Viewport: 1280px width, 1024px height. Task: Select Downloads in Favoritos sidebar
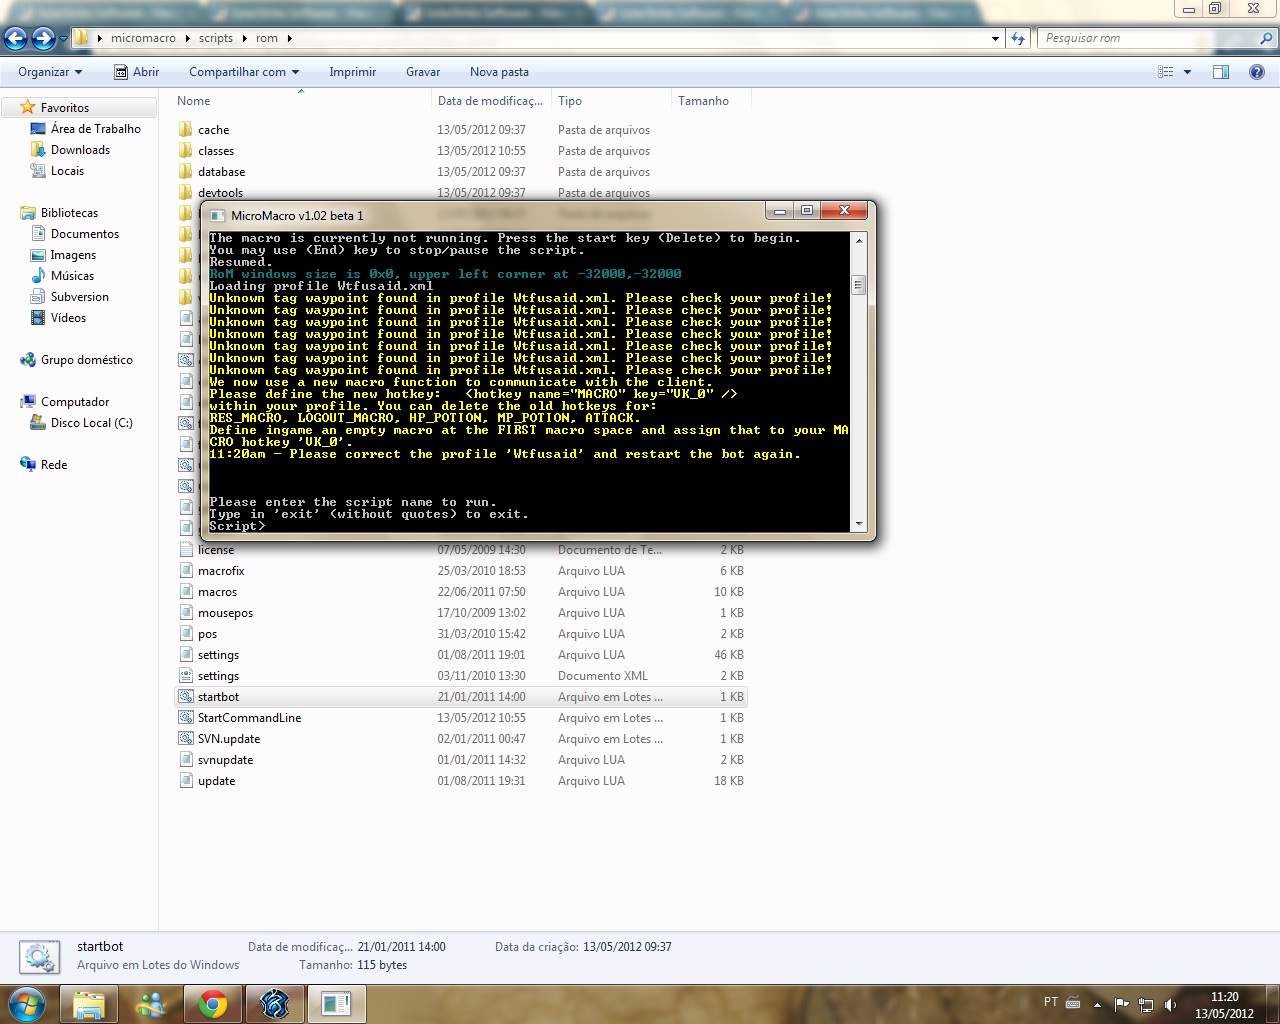[x=80, y=150]
